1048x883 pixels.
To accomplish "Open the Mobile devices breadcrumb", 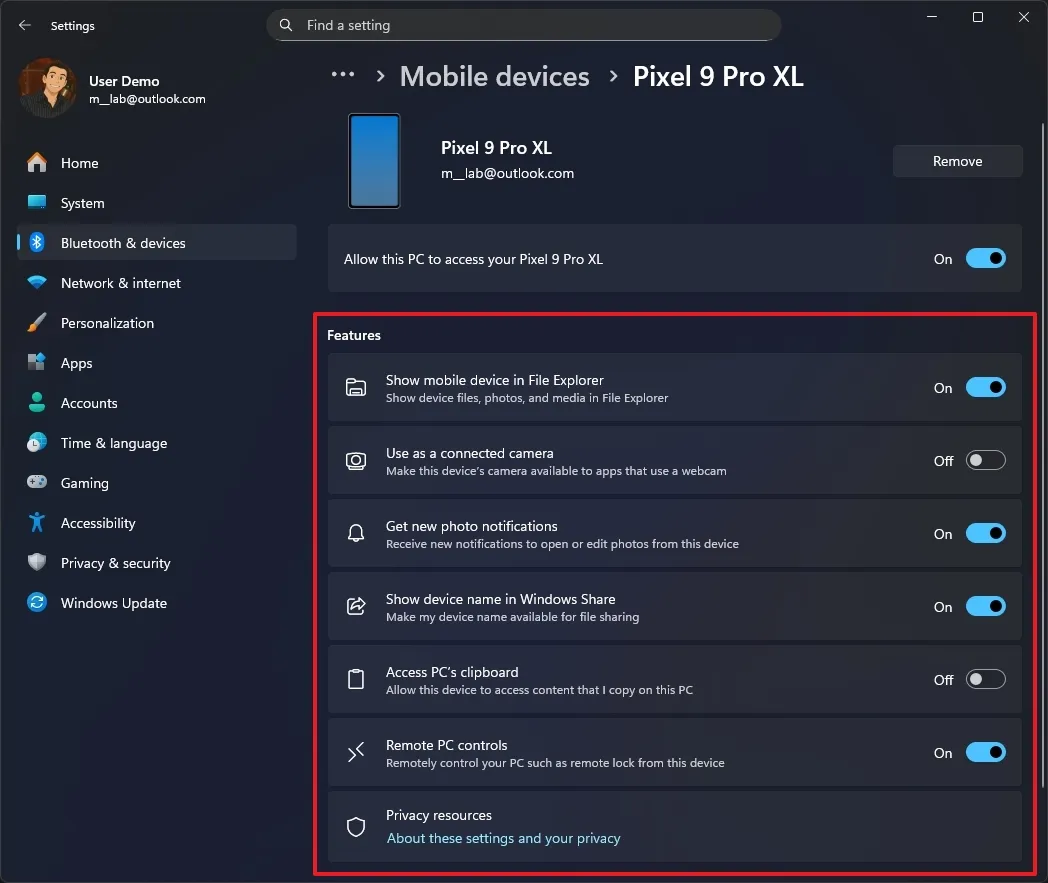I will coord(494,77).
